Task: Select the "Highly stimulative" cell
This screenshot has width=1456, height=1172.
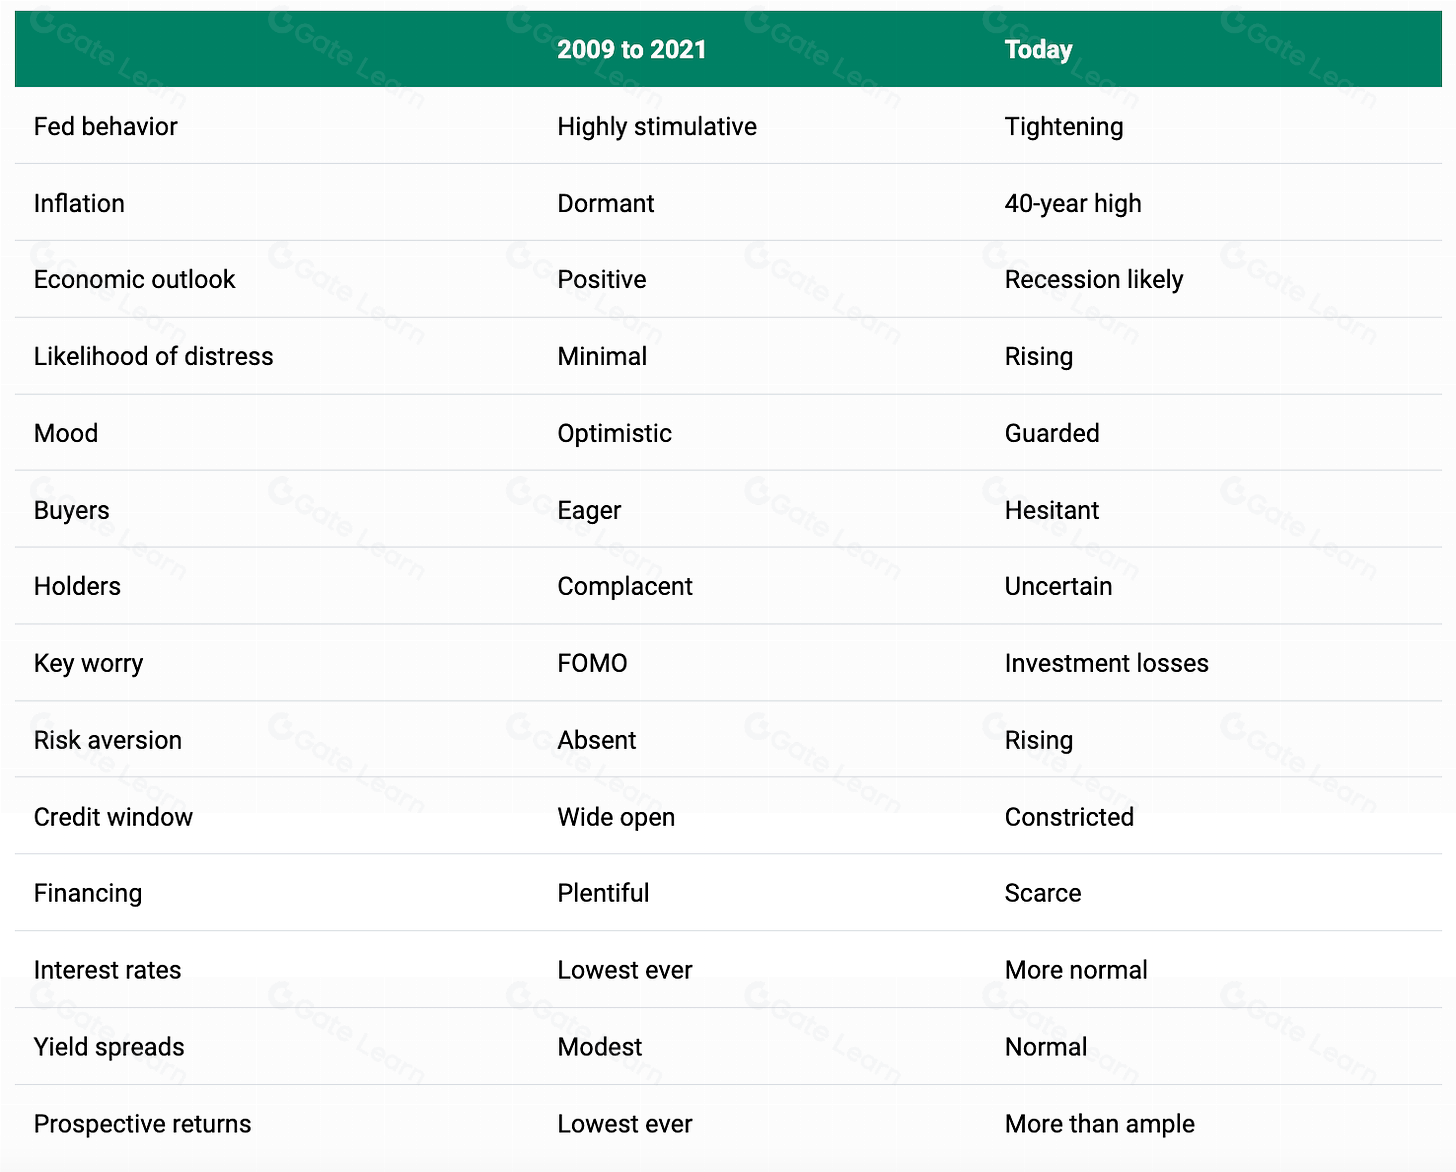Action: [656, 127]
